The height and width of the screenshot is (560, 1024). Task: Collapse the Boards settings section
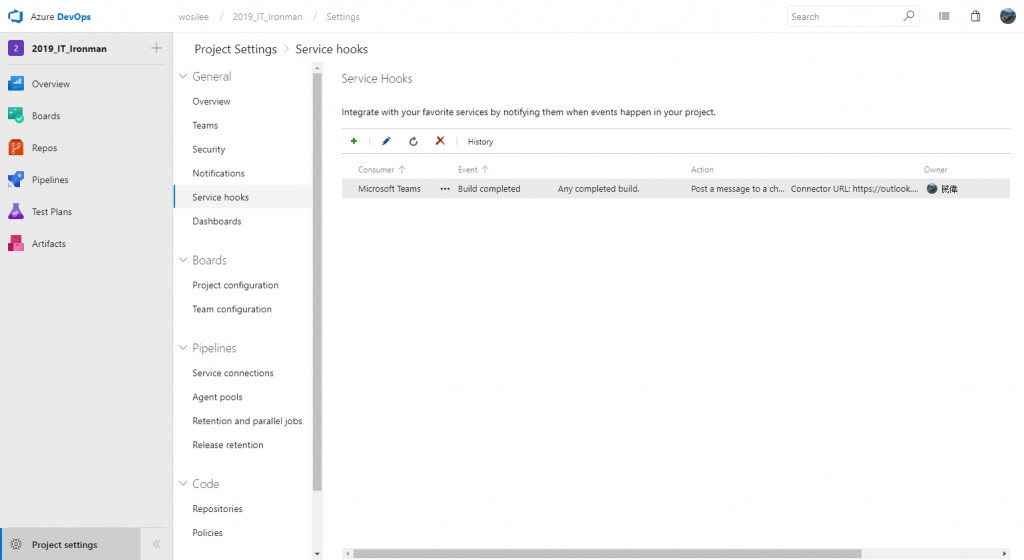(184, 260)
